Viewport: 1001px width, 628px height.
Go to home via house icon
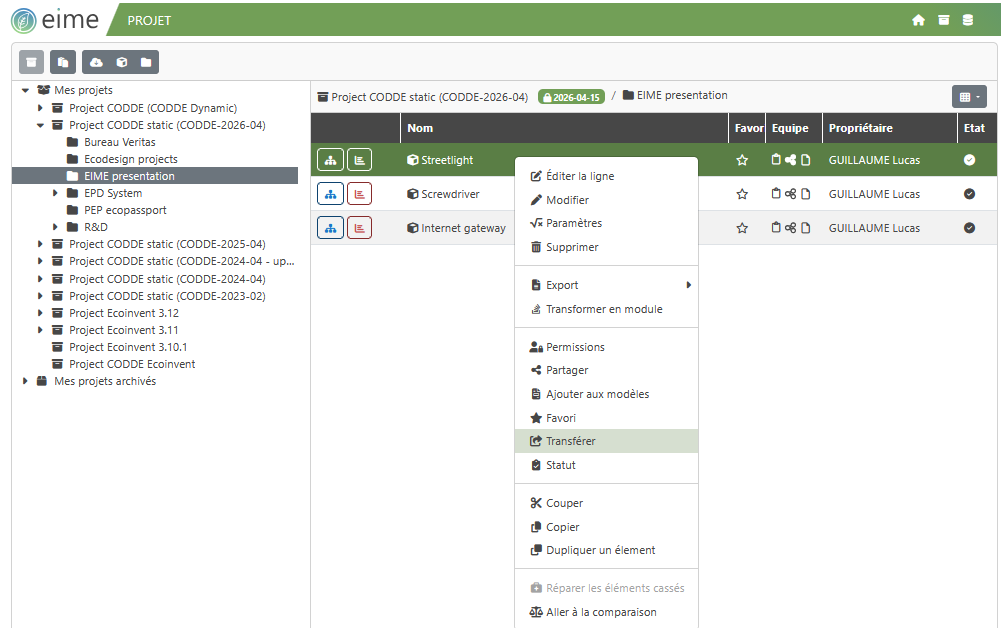pos(918,20)
